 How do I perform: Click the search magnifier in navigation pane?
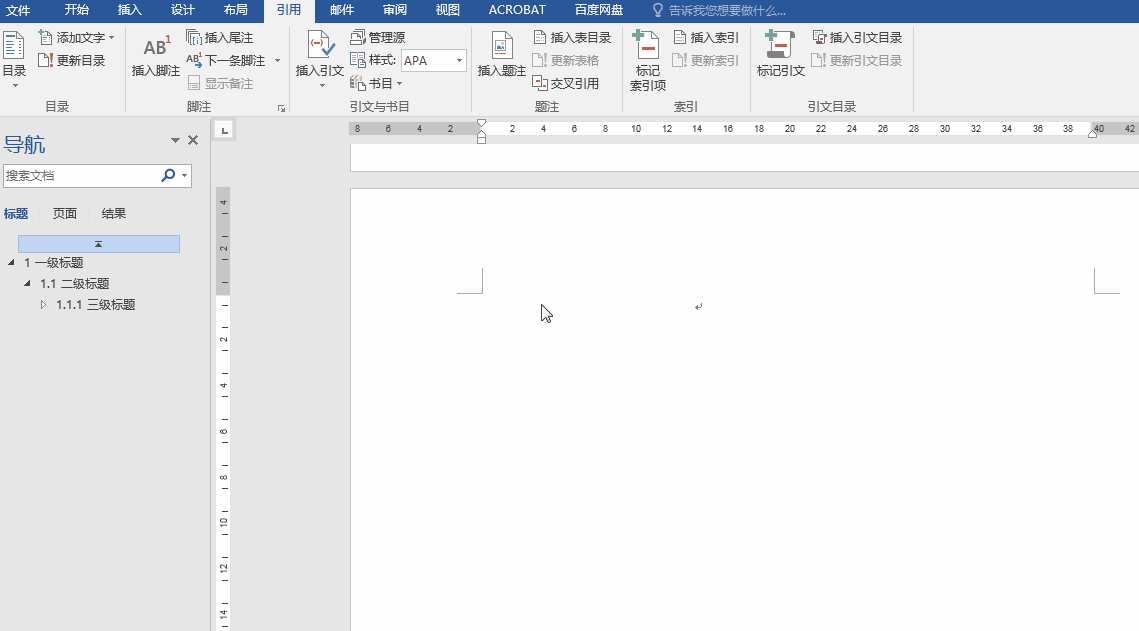pyautogui.click(x=168, y=175)
